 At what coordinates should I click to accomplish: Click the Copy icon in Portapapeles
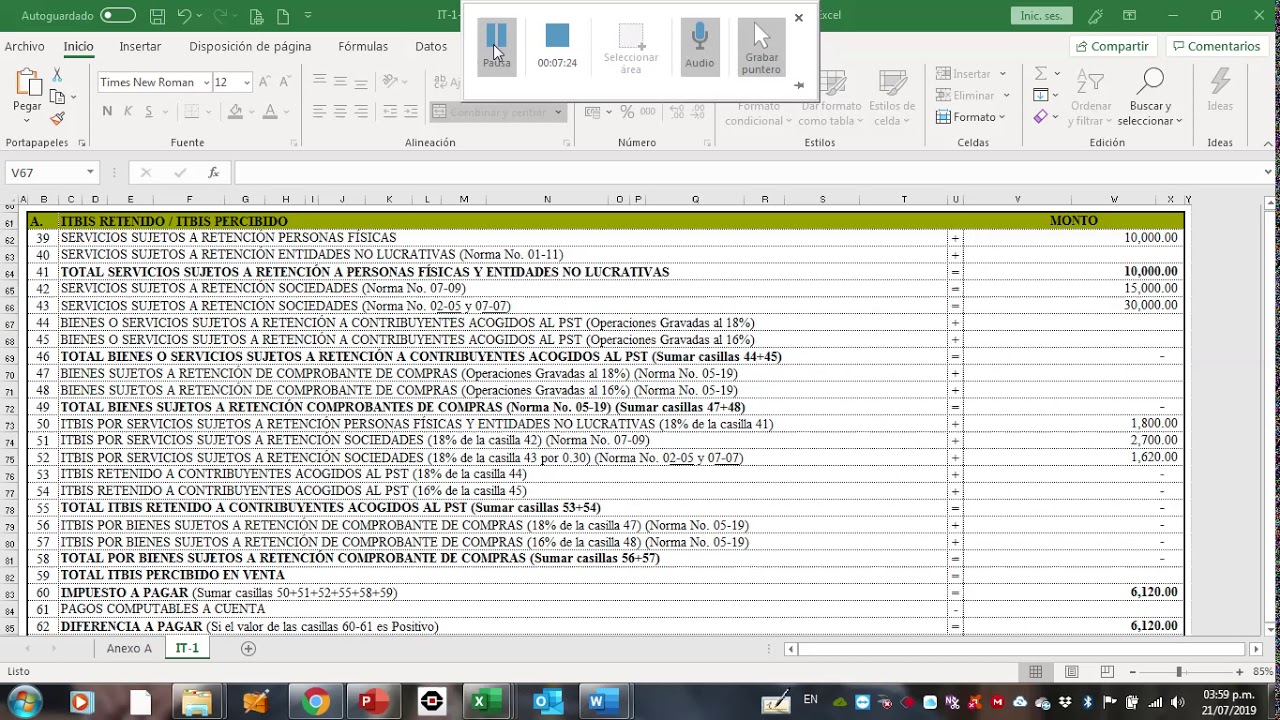point(57,97)
